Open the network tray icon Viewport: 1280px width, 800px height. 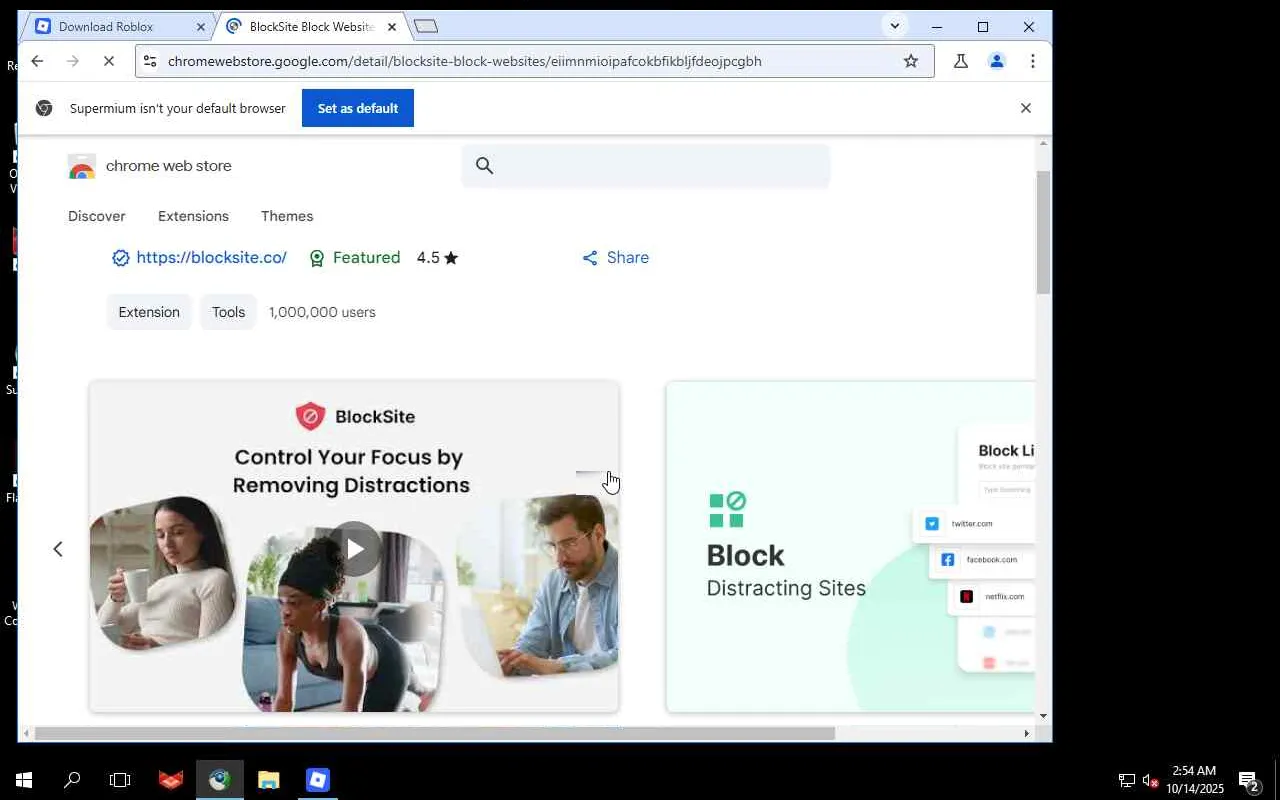coord(1127,781)
